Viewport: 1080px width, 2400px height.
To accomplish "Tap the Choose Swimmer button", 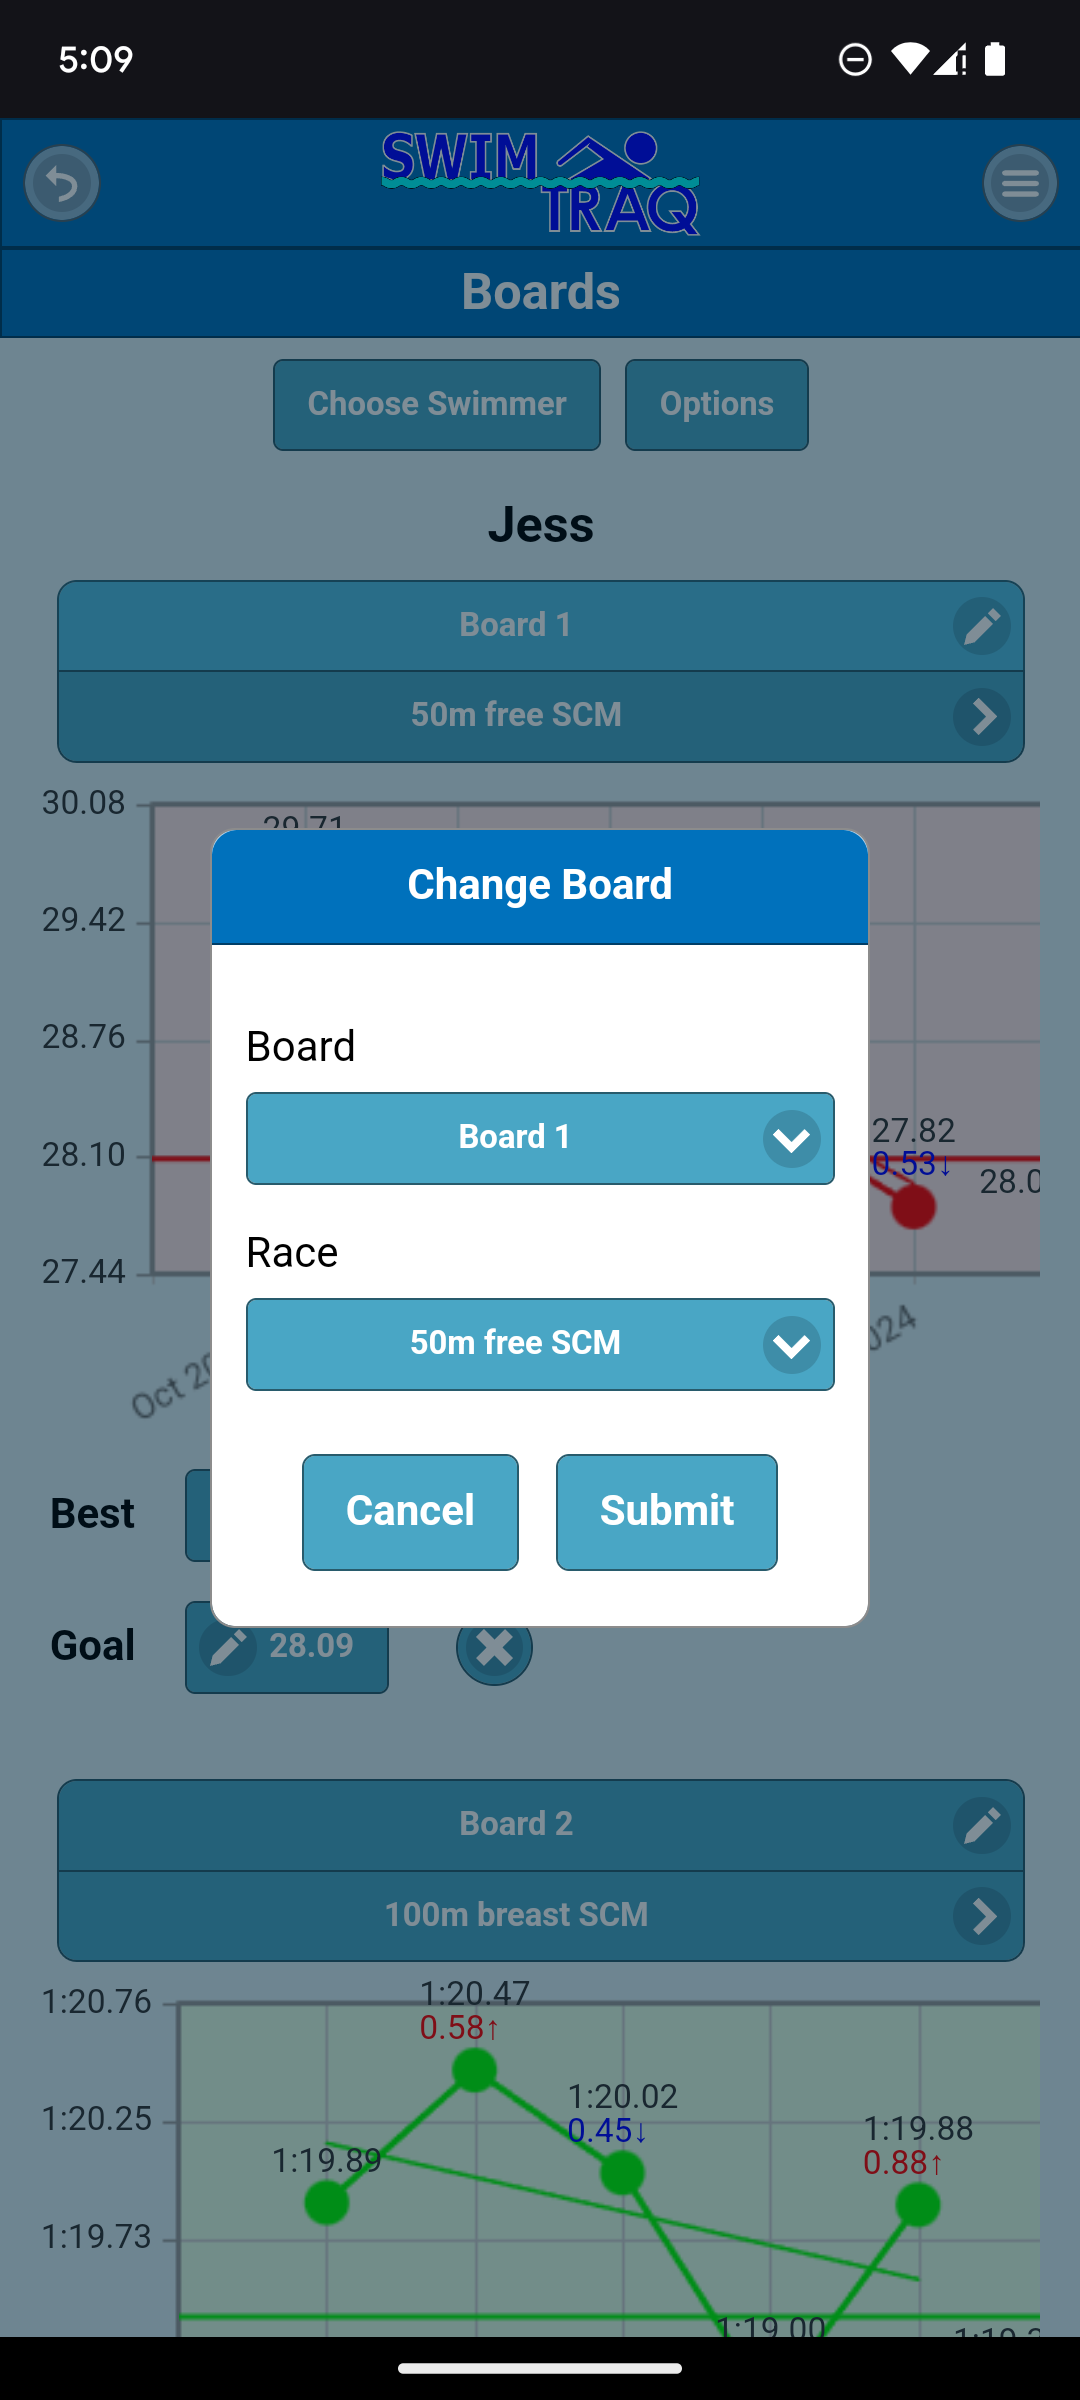I will point(437,405).
